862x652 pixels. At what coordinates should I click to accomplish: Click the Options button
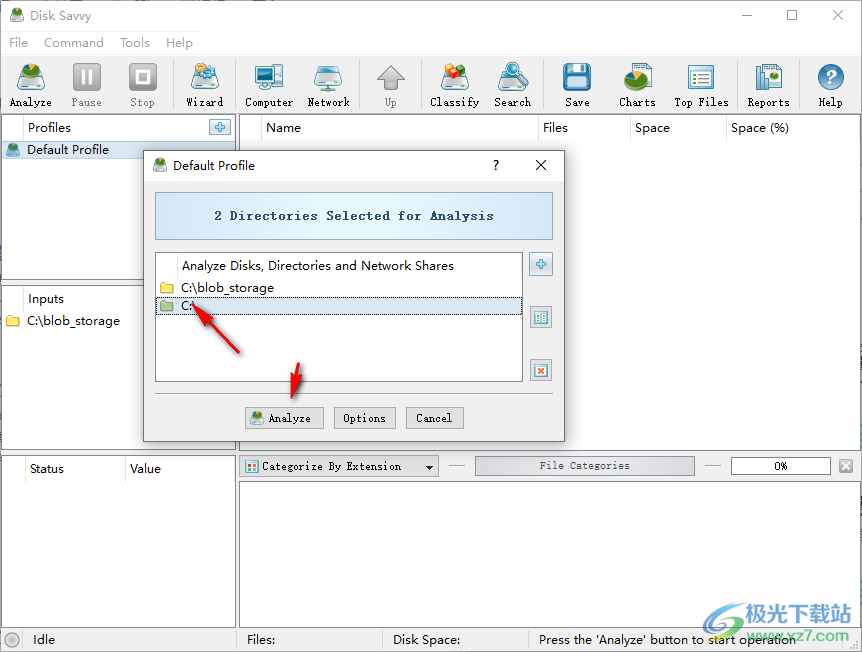point(364,418)
